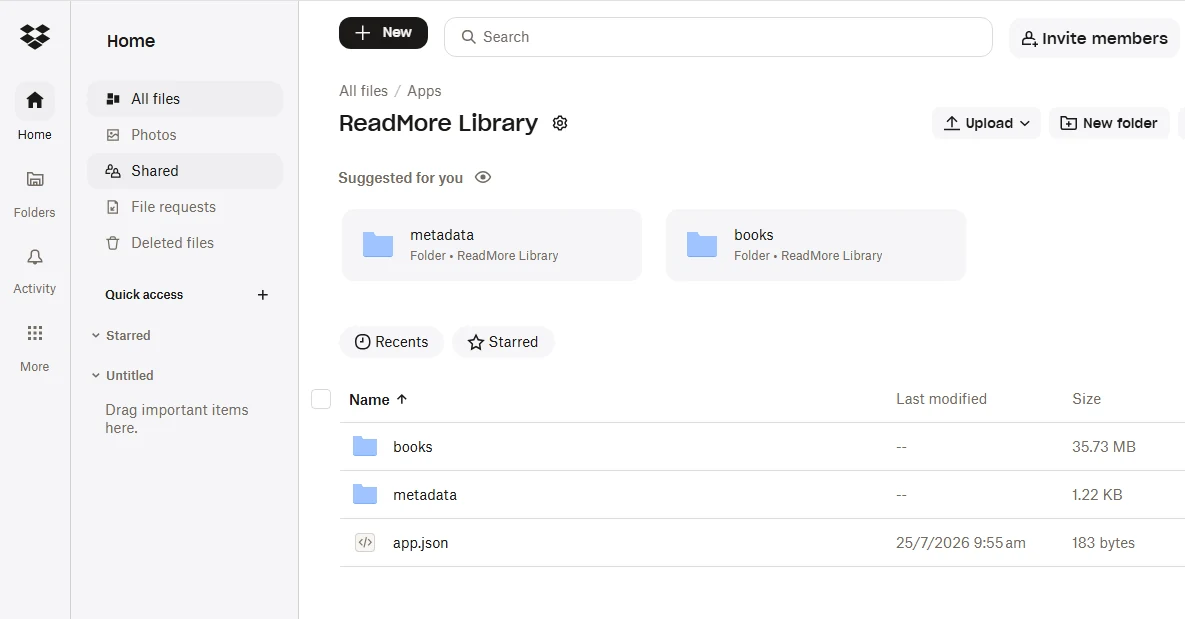This screenshot has width=1185, height=619.
Task: Open suggested books folder card
Action: tap(815, 245)
